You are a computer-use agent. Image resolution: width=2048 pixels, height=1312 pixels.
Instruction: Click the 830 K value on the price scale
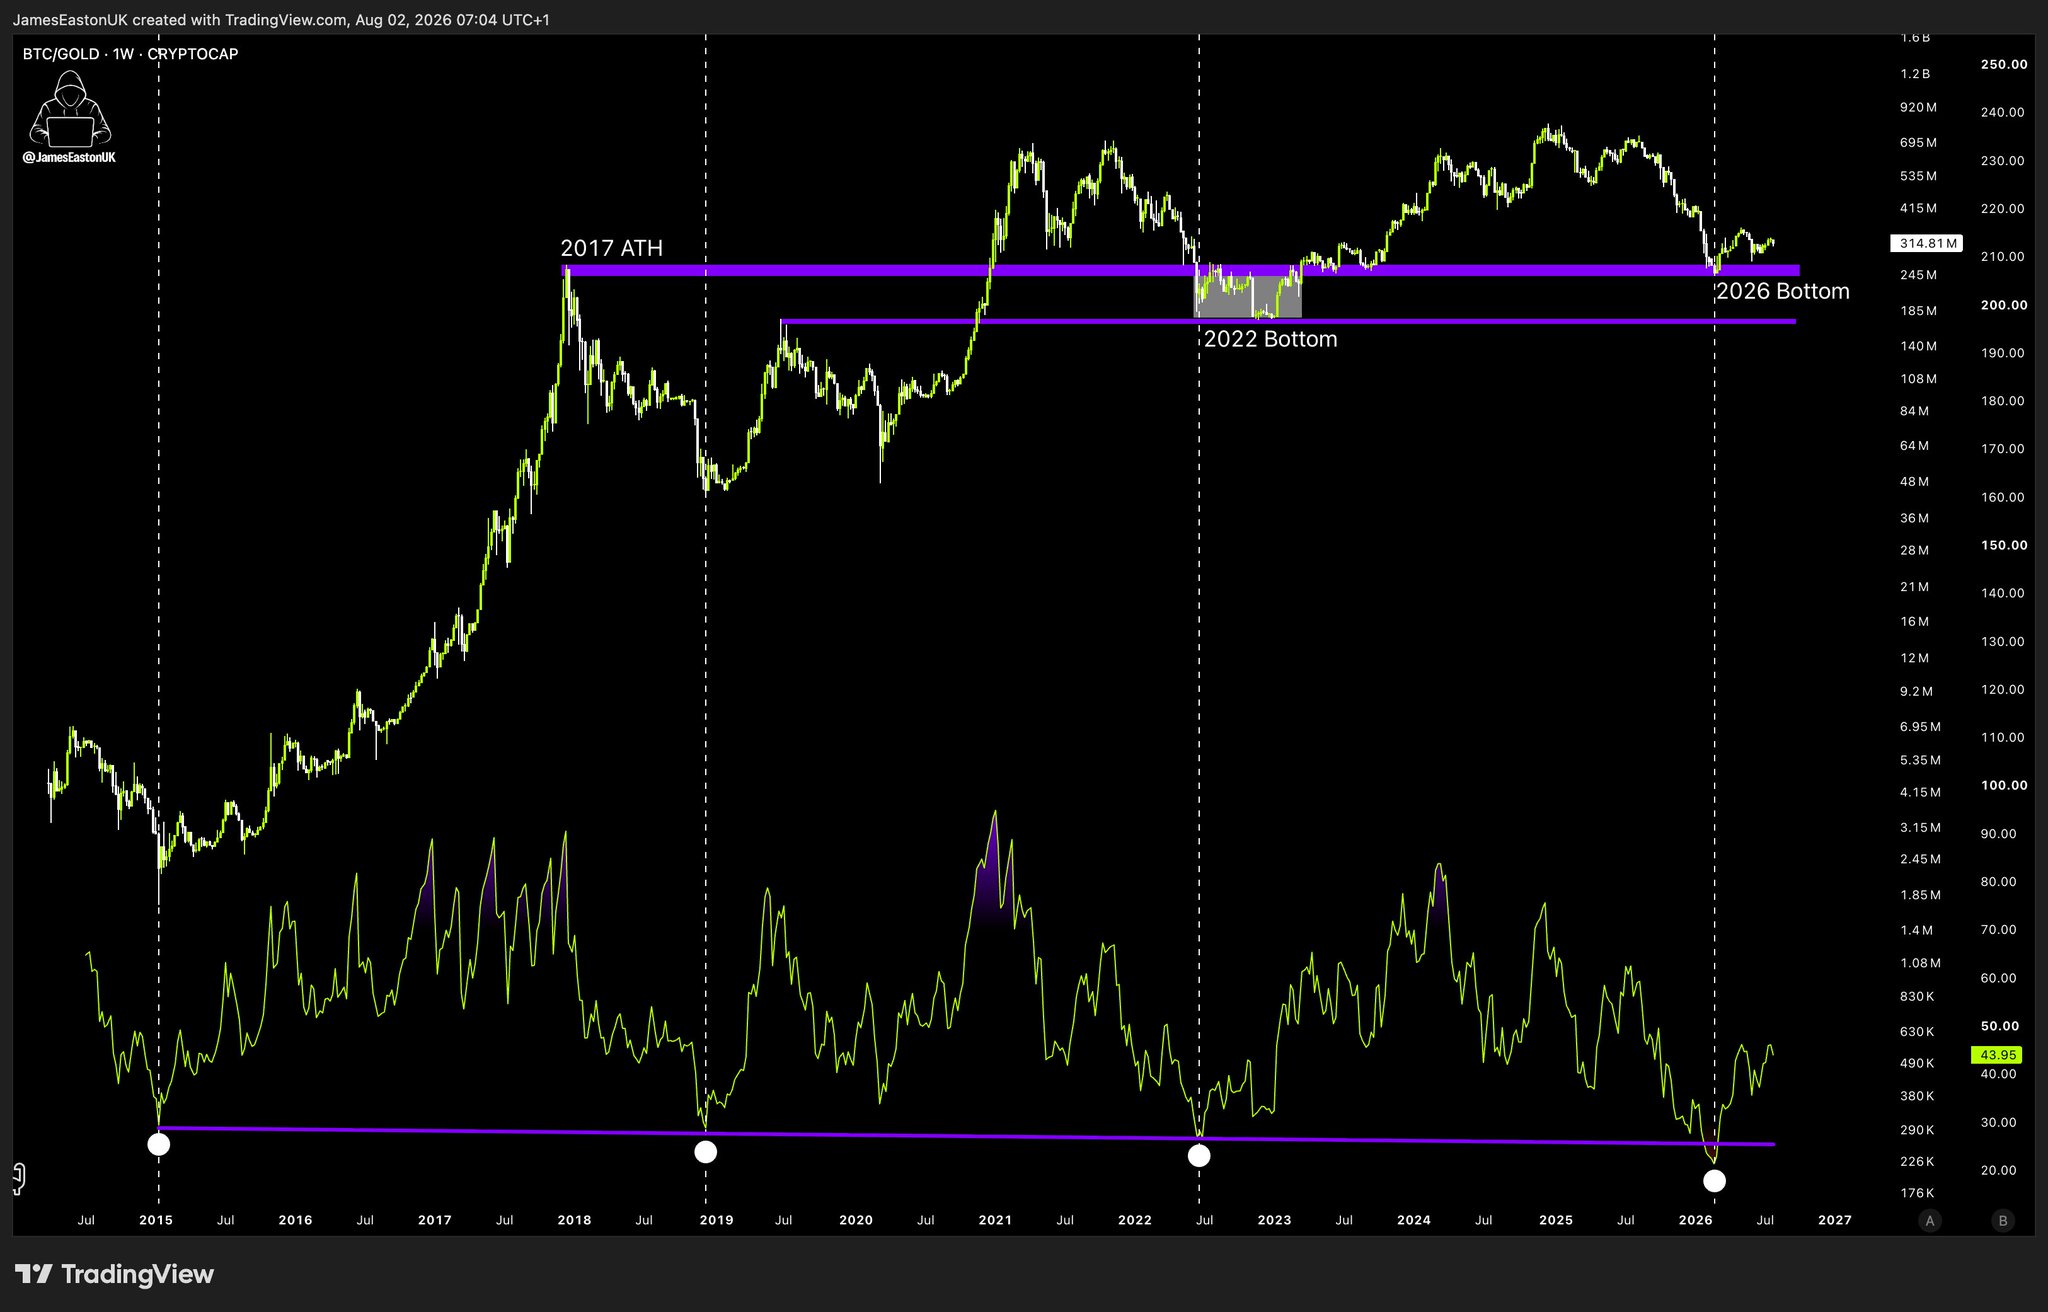click(1918, 997)
